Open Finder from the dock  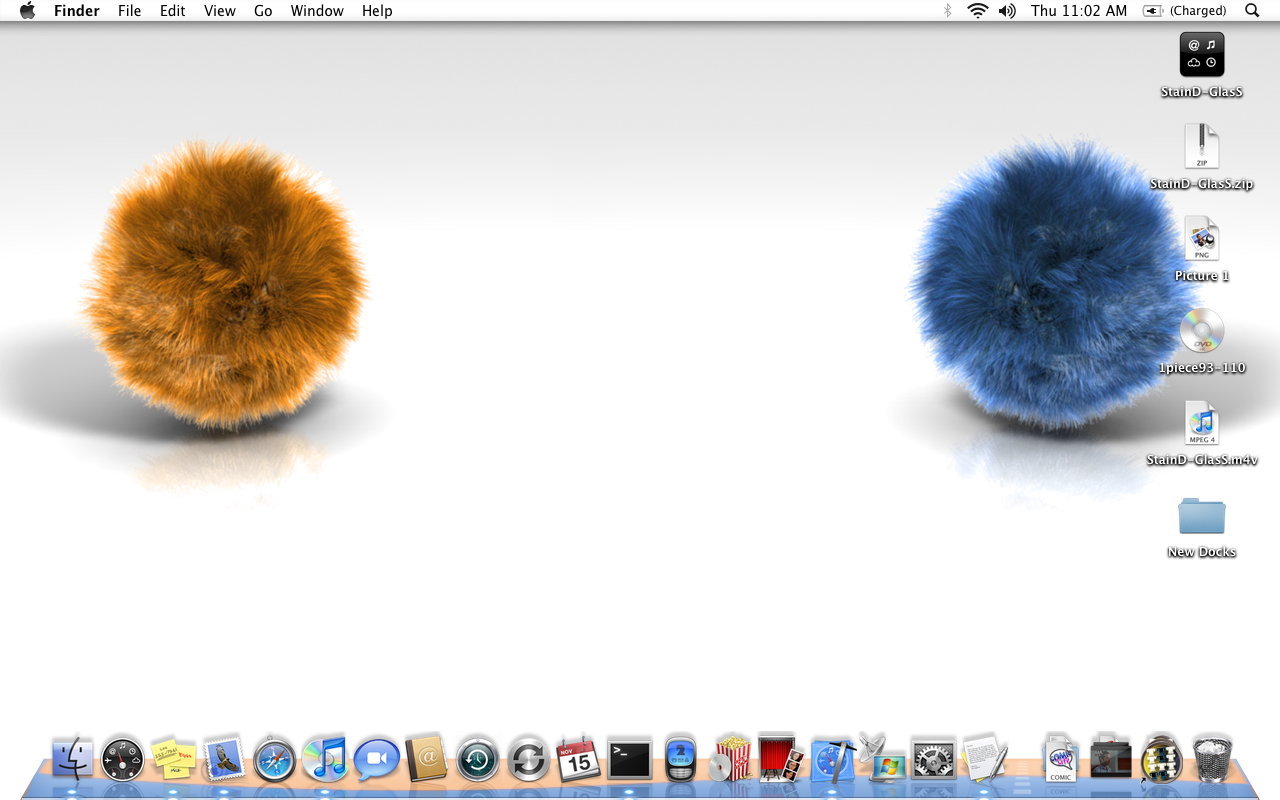(x=72, y=760)
